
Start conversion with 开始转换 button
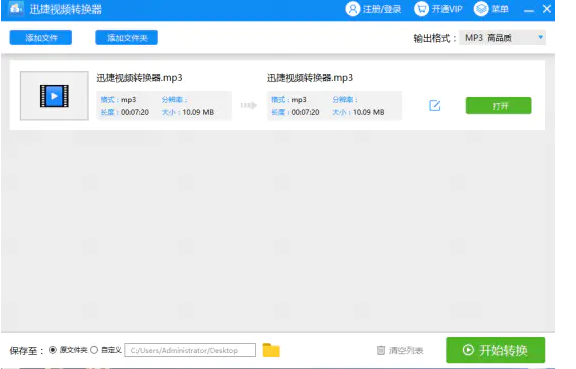496,350
